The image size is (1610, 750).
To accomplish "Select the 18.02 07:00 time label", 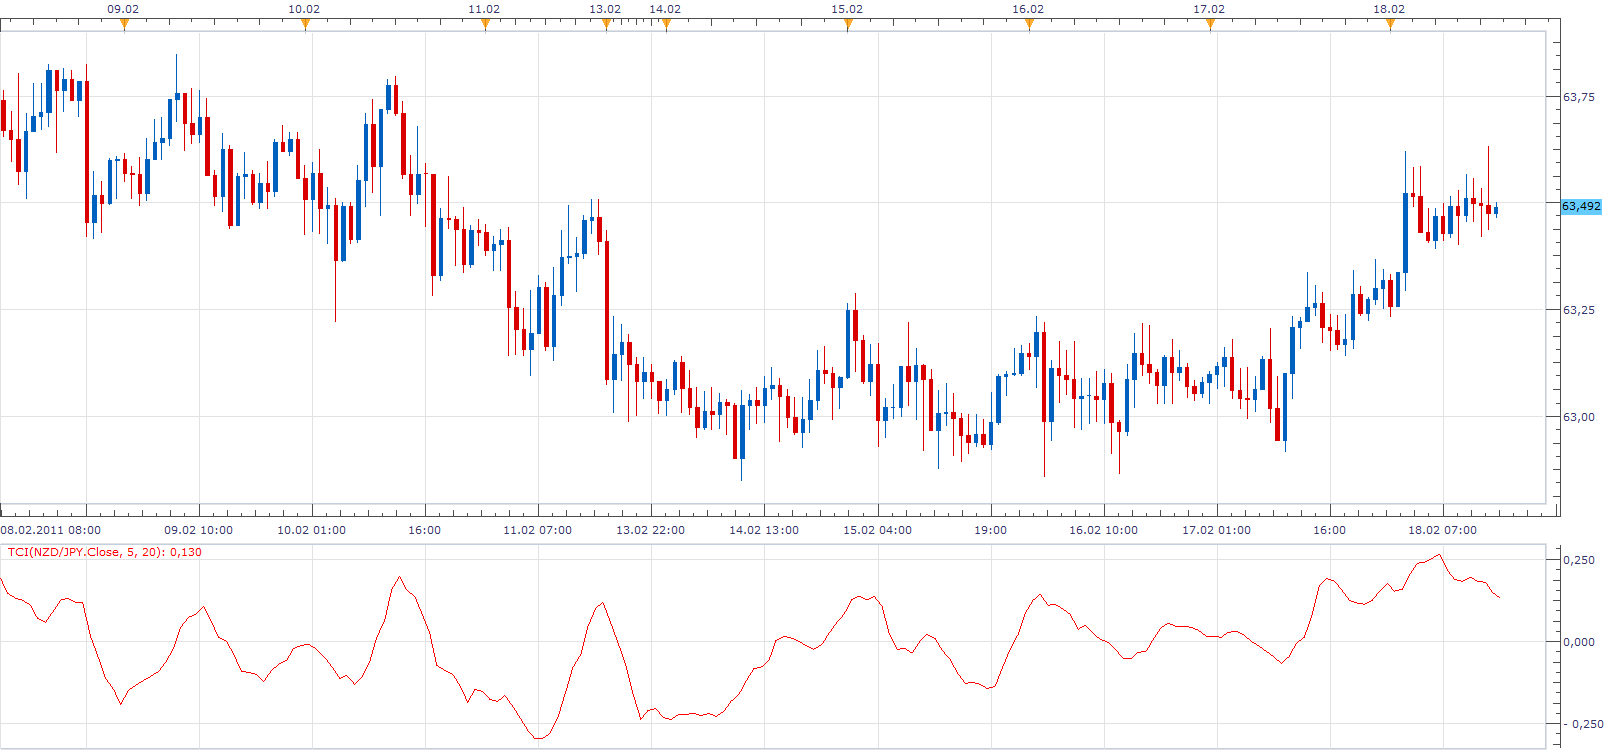I will click(1442, 530).
